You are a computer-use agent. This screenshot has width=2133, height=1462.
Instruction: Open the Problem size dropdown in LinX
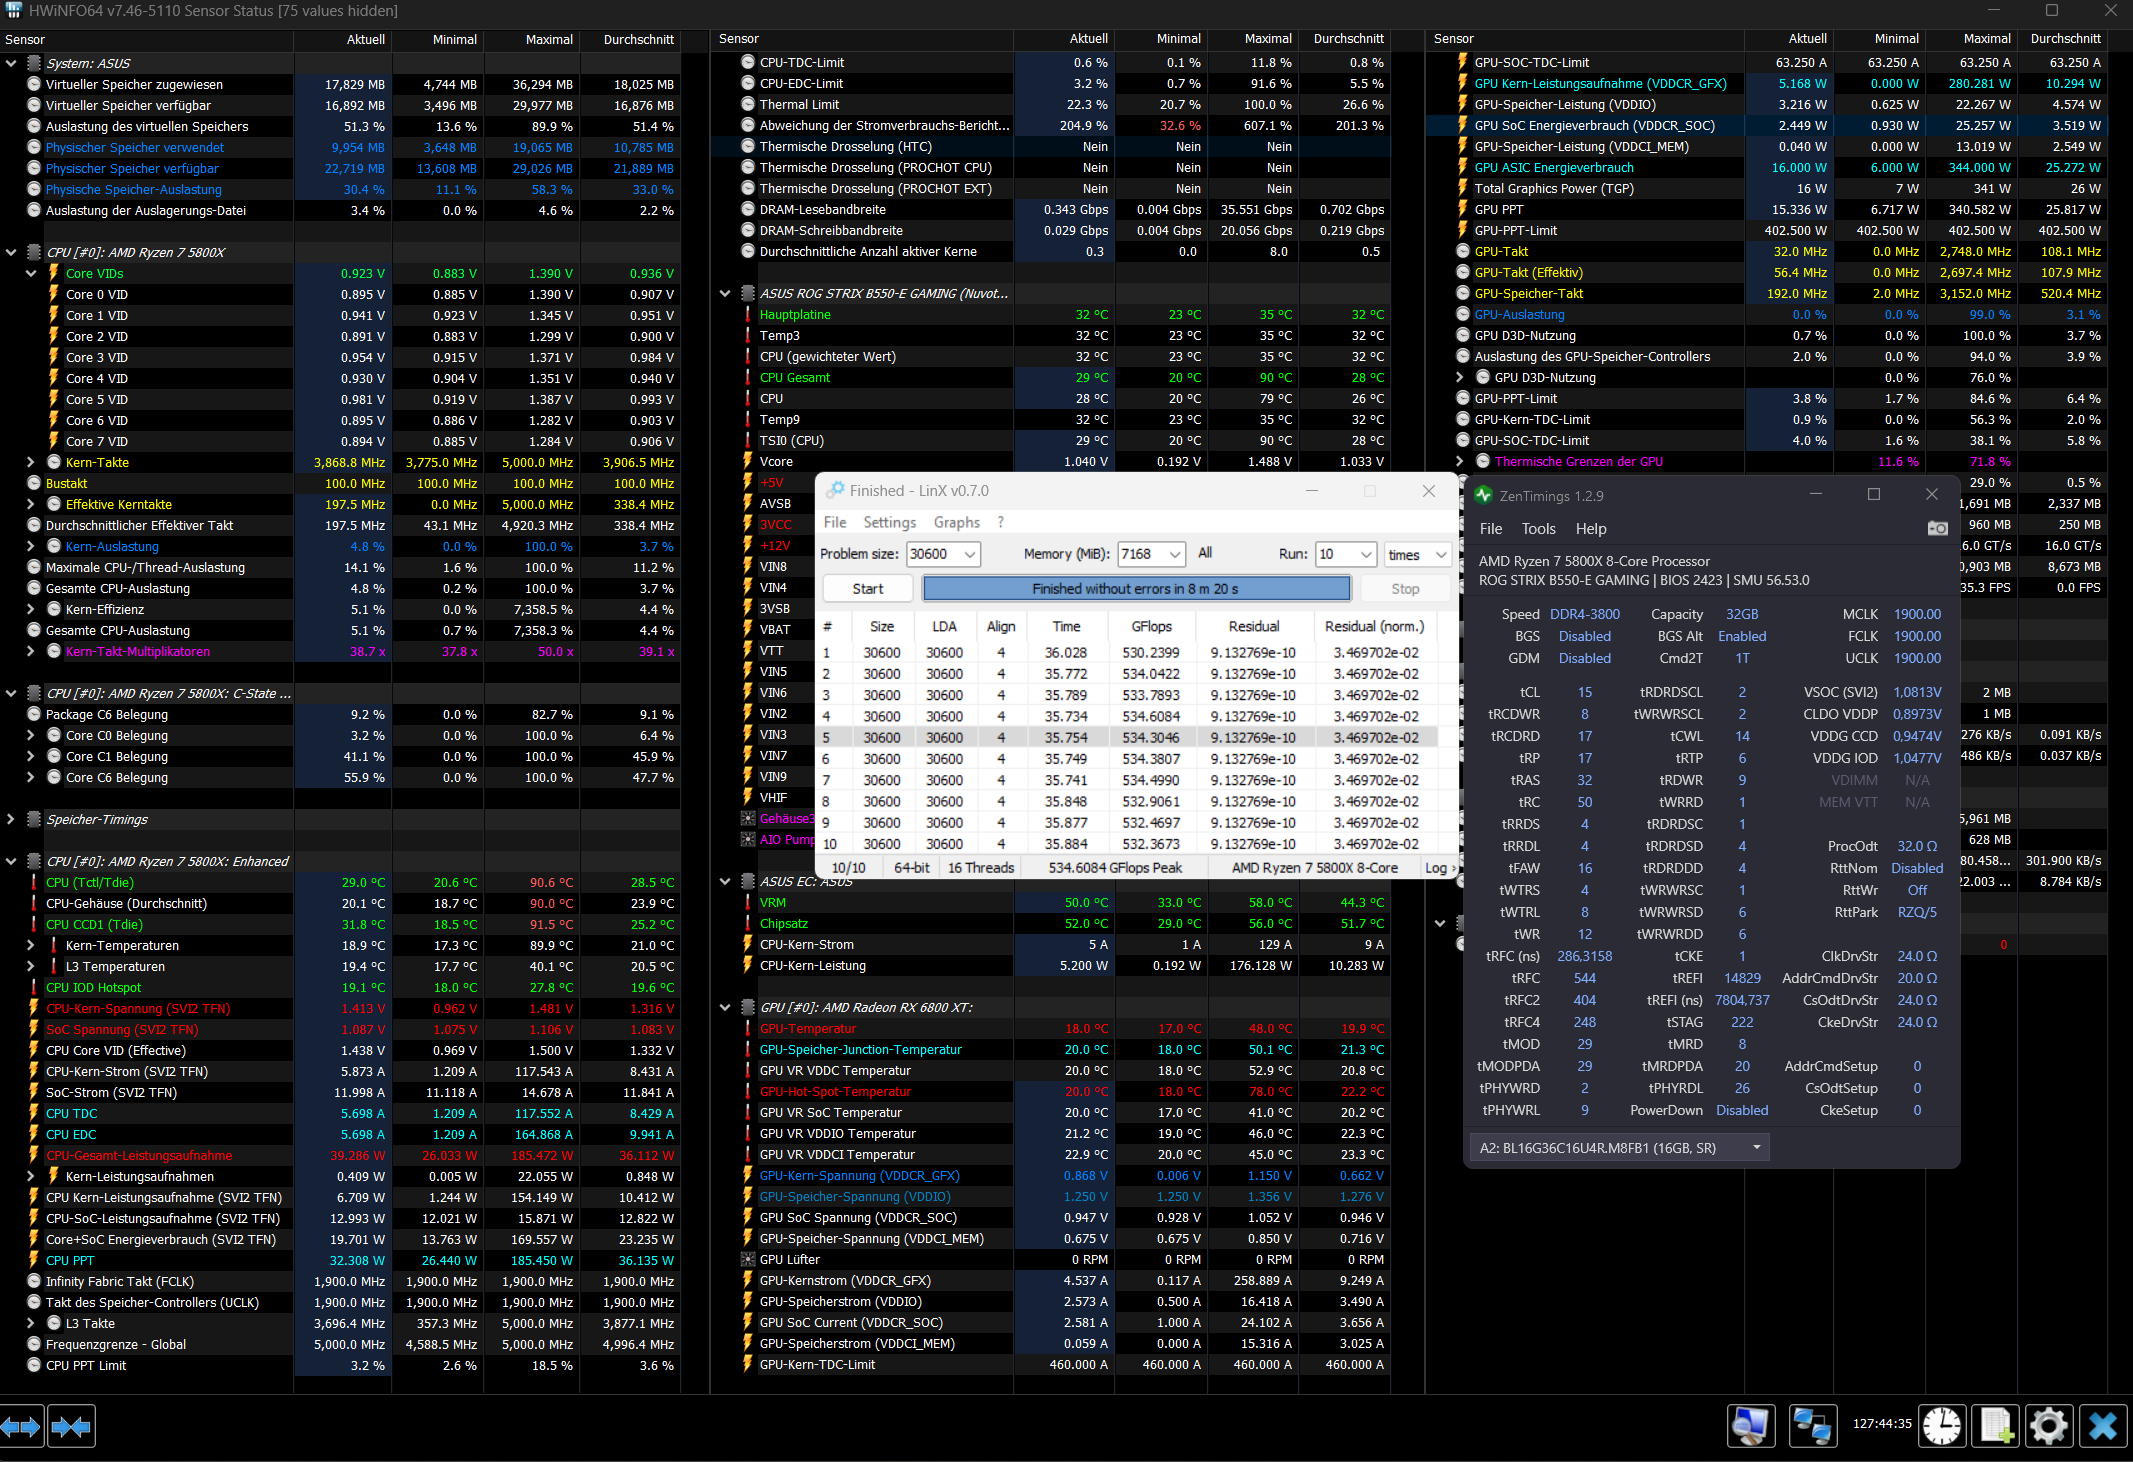(x=969, y=554)
